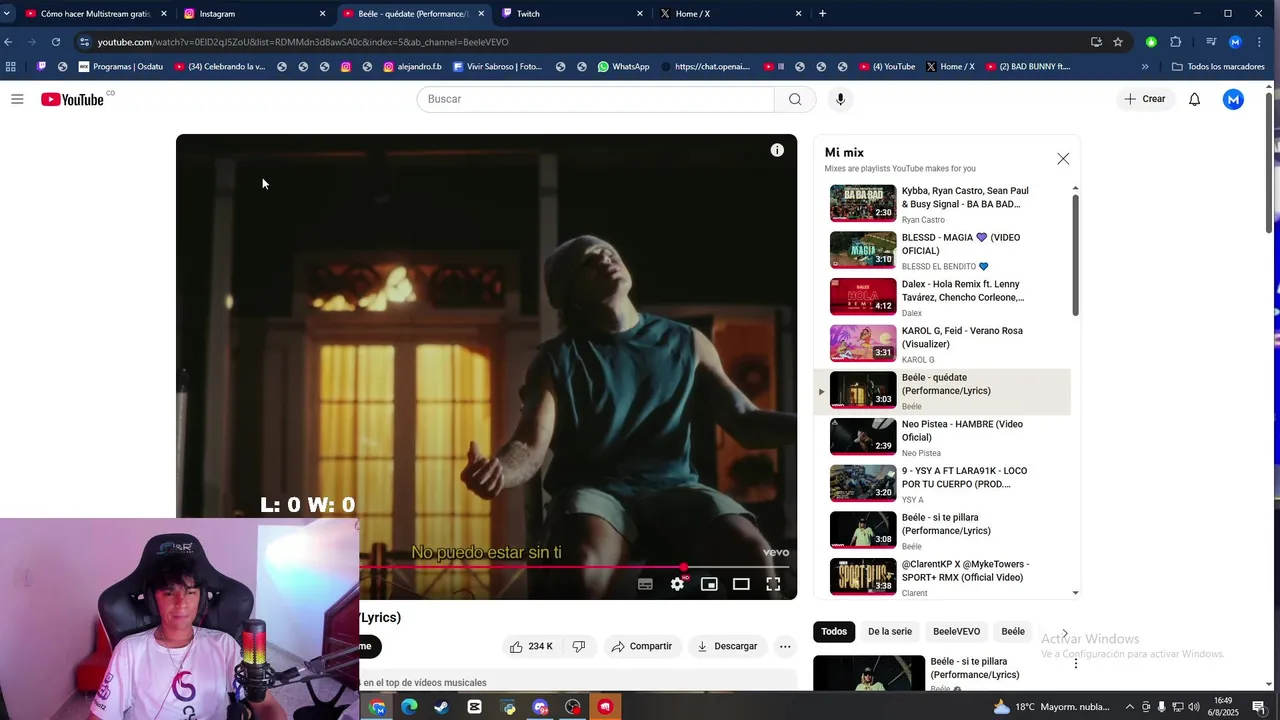1280x720 pixels.
Task: Open the YouTube hamburger guide menu
Action: [x=17, y=99]
